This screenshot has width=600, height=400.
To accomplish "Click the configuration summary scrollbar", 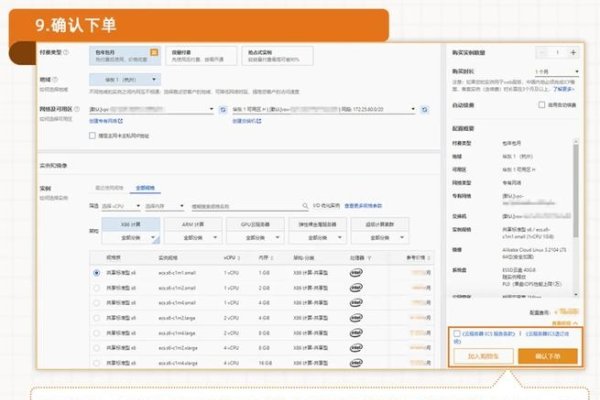I will point(576,190).
